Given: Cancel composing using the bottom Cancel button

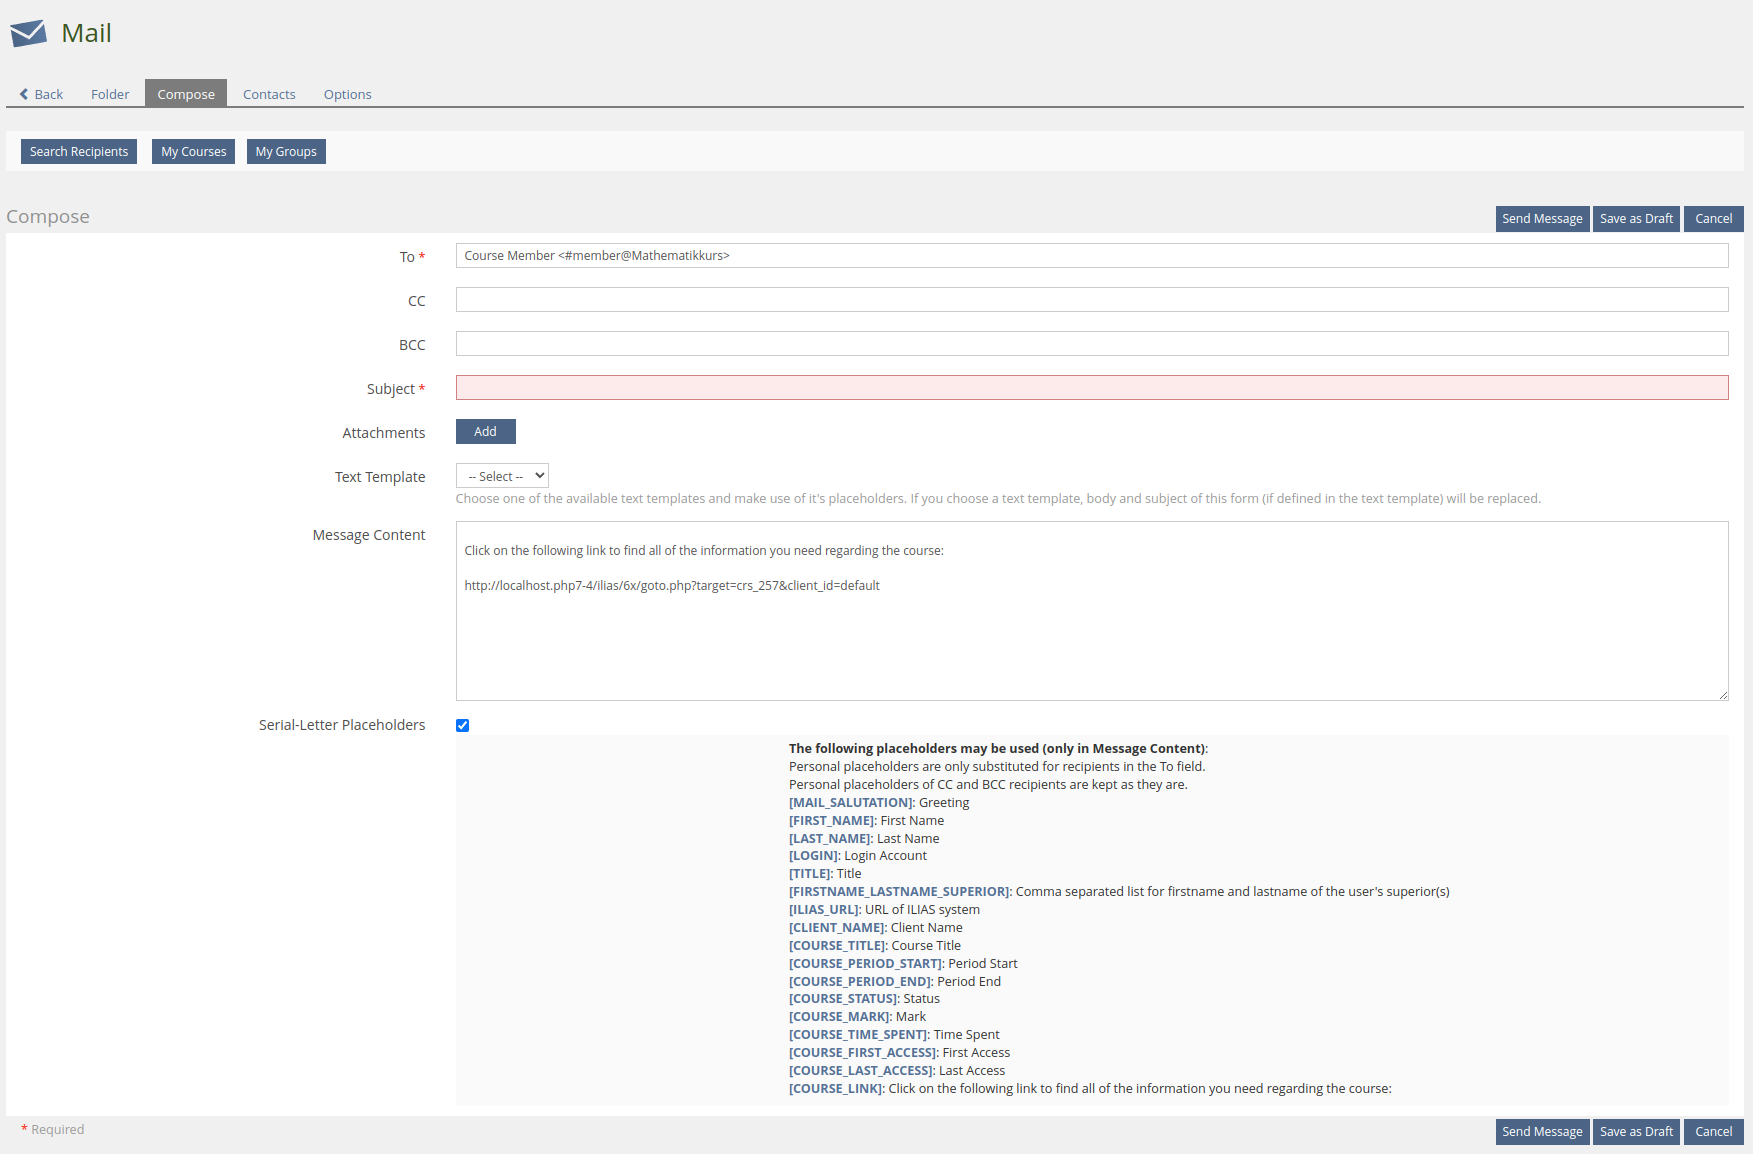Looking at the screenshot, I should point(1713,1132).
